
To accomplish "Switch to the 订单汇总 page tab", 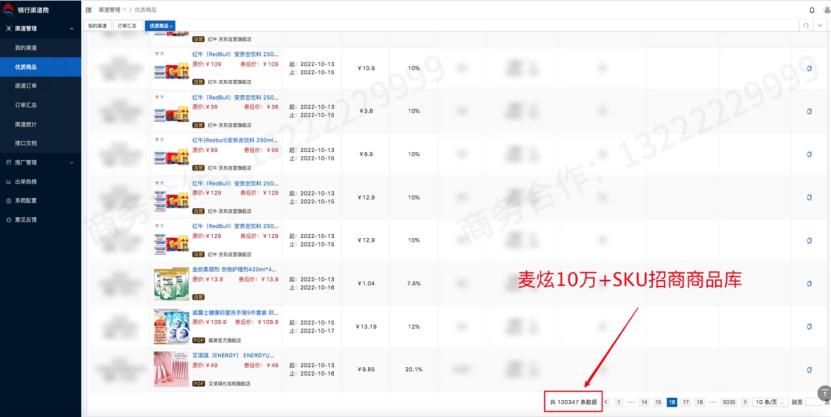I will tap(127, 25).
